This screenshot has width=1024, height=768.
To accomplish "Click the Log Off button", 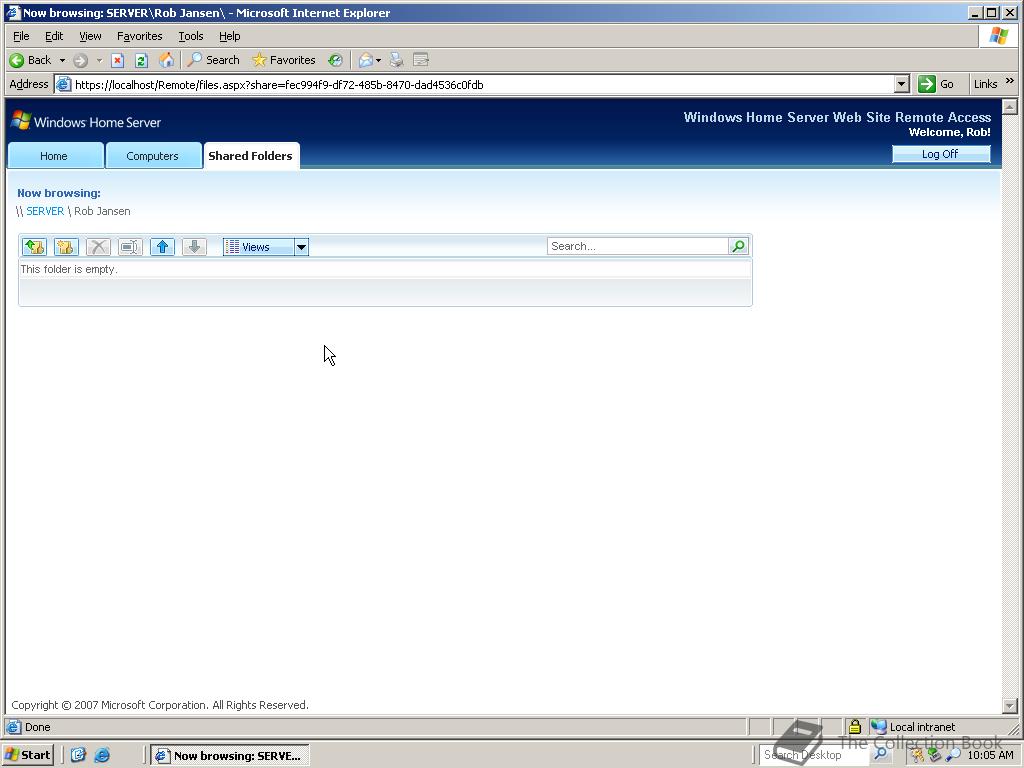I will coord(940,154).
